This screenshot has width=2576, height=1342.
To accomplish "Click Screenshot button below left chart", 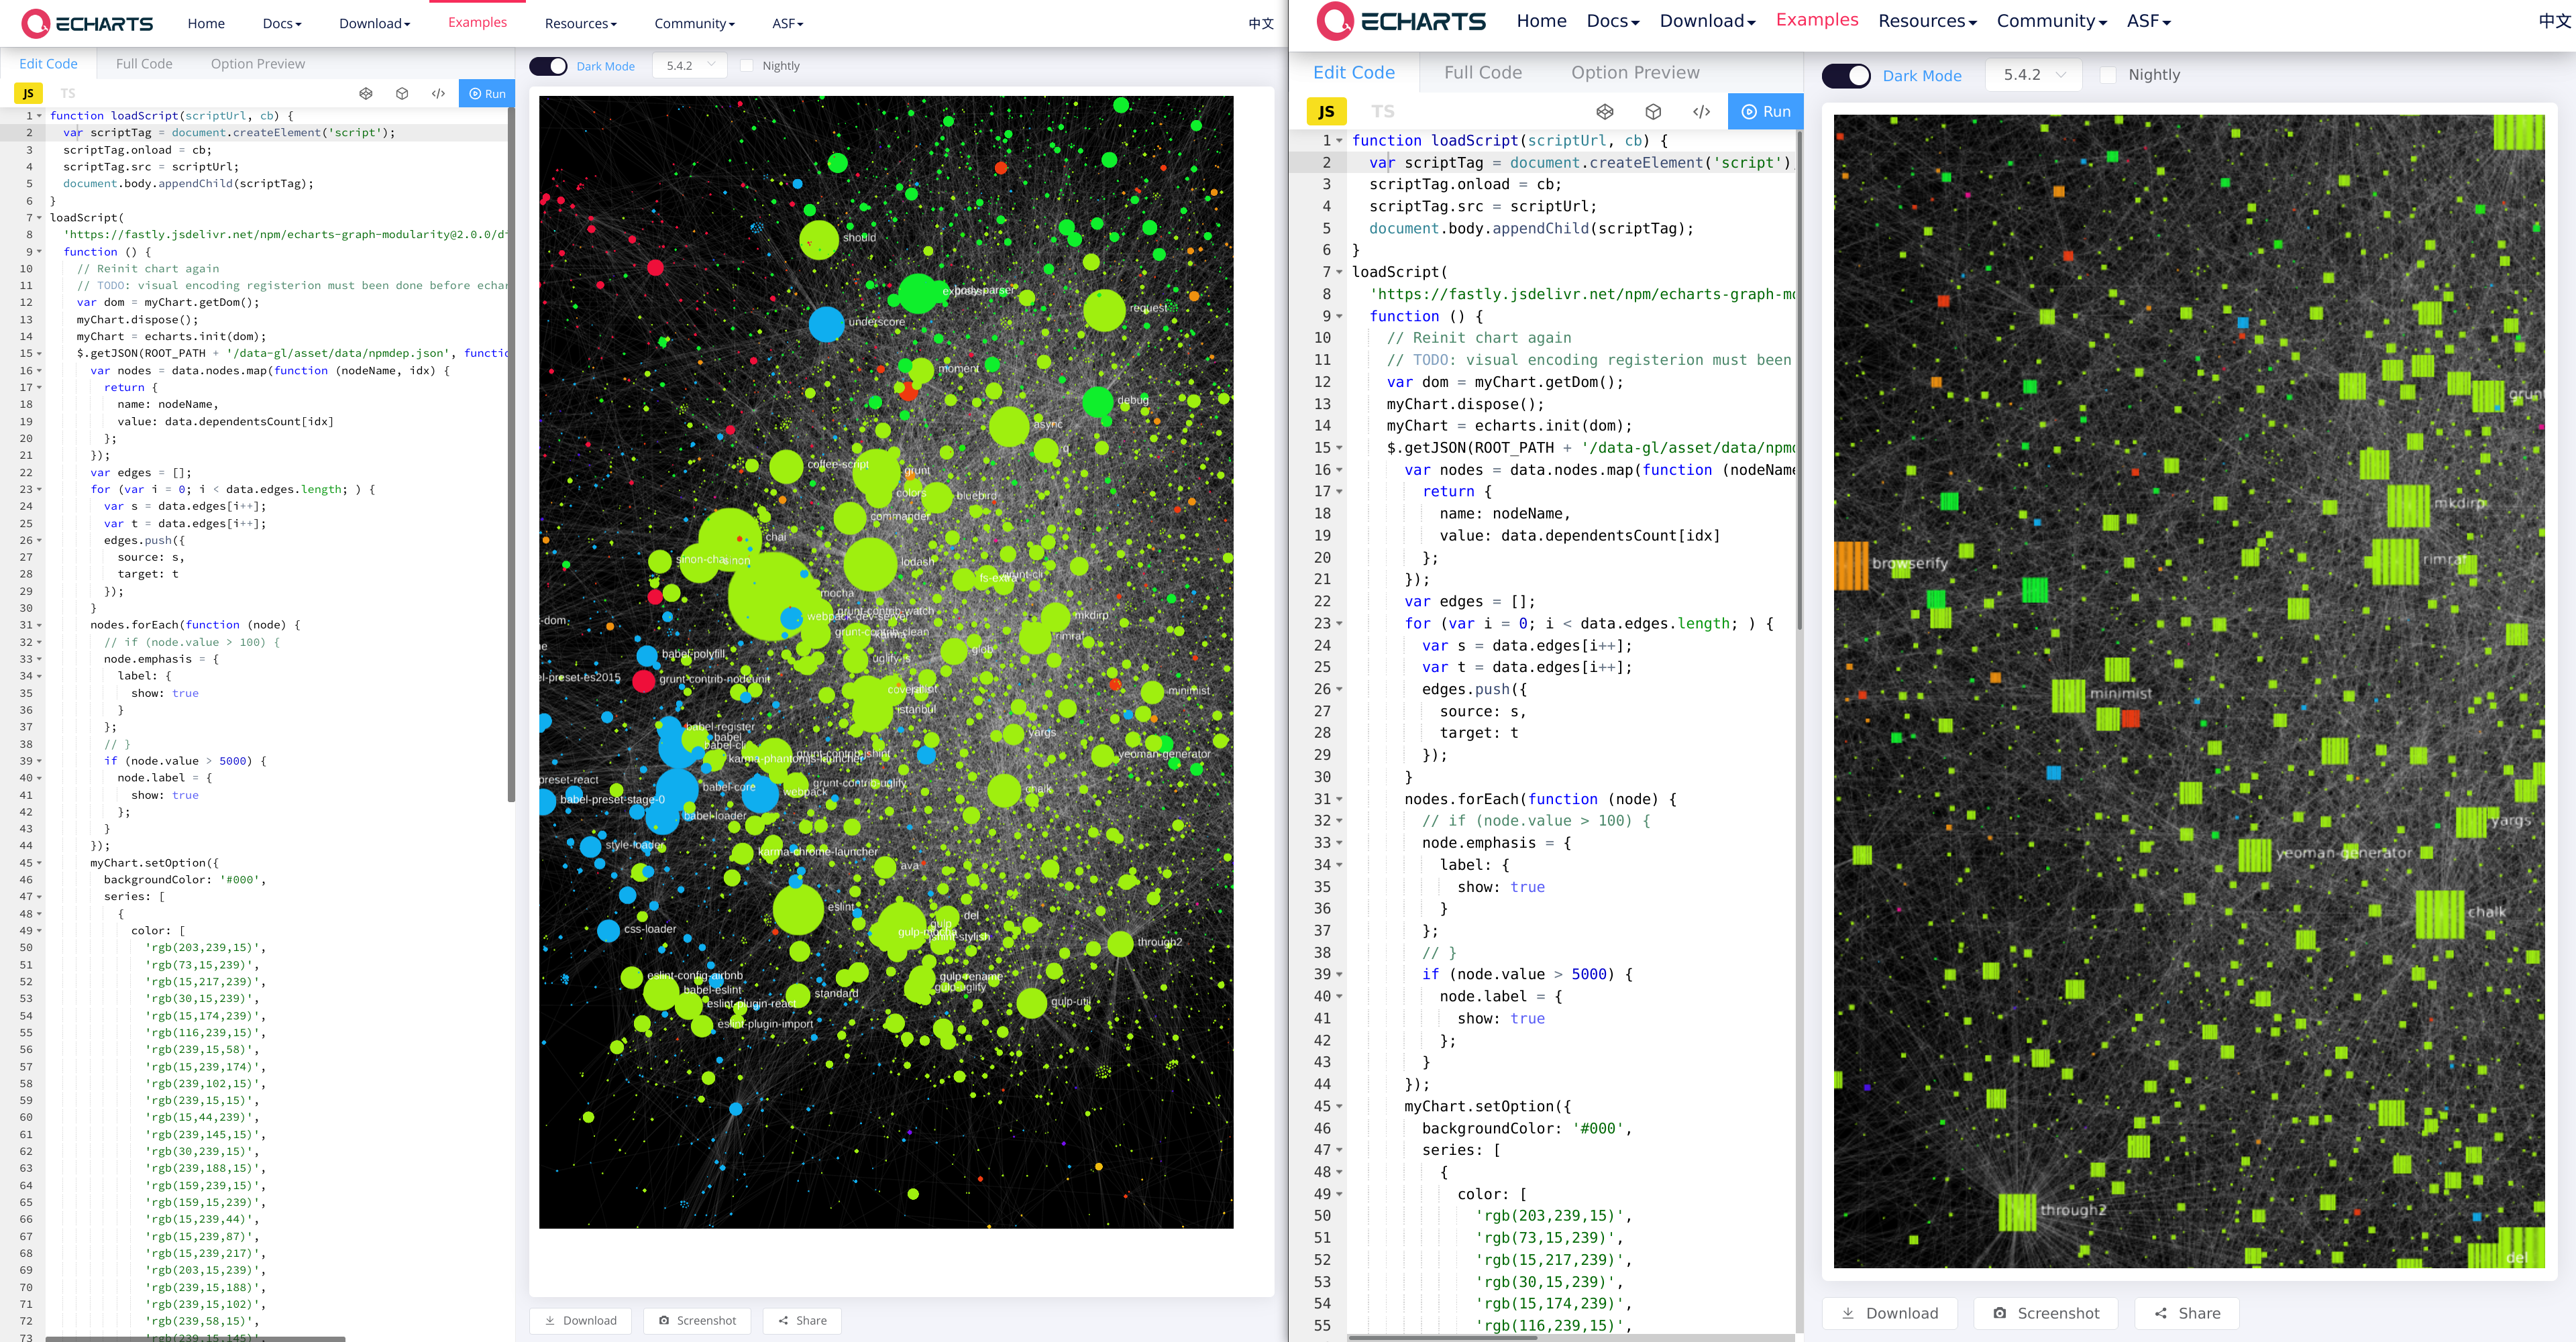I will 697,1320.
